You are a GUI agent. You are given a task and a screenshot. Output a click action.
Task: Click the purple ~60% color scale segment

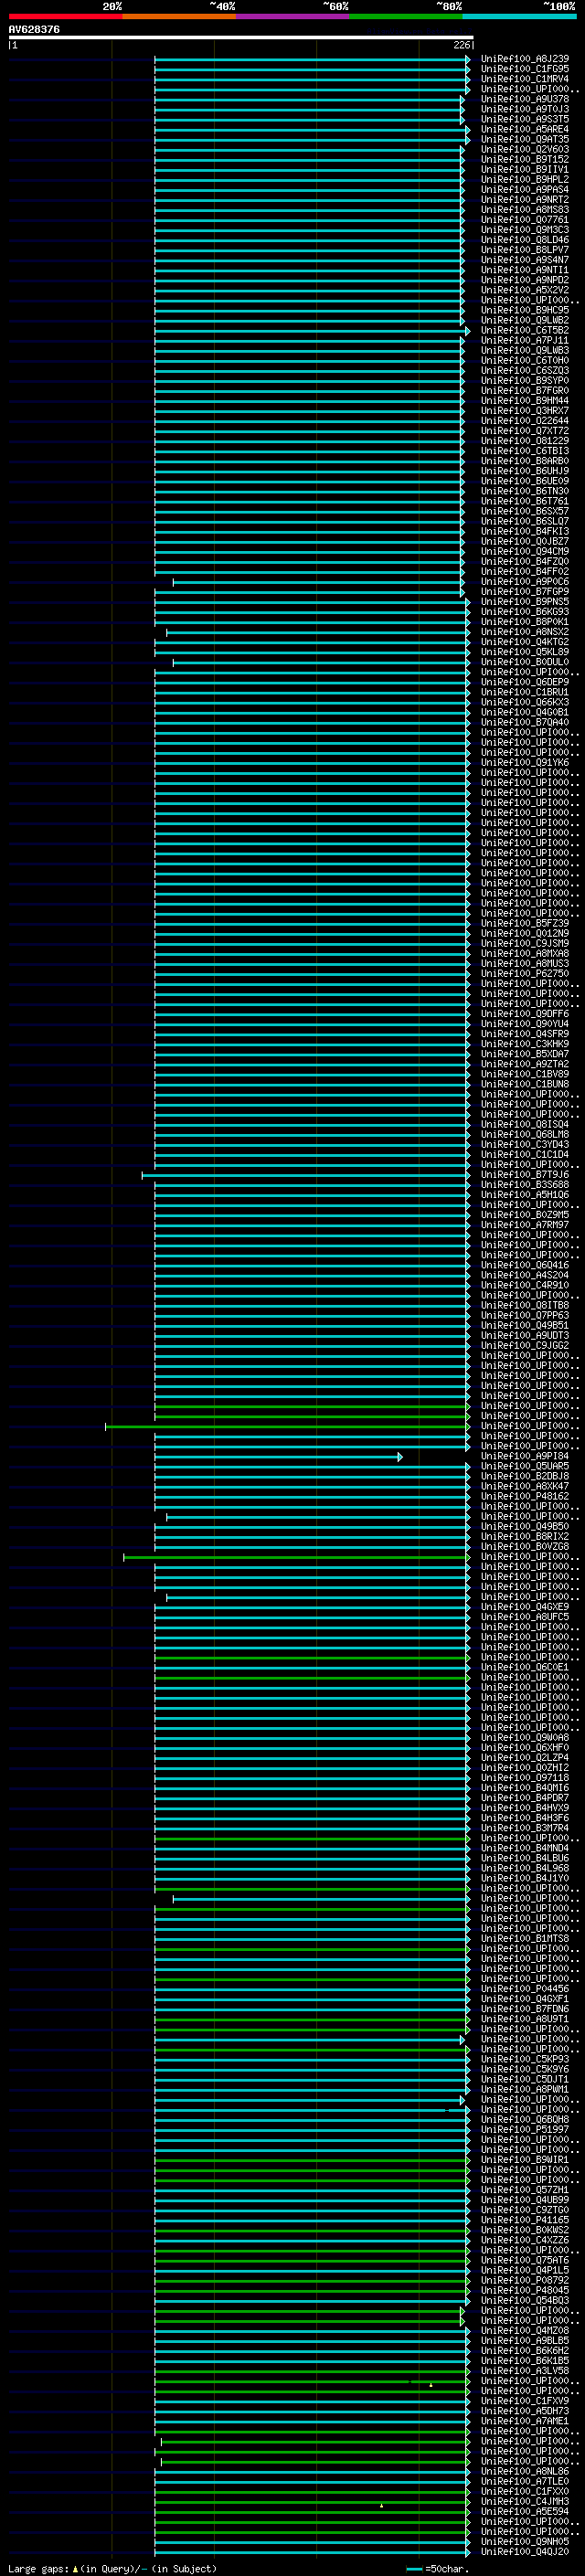[x=292, y=16]
